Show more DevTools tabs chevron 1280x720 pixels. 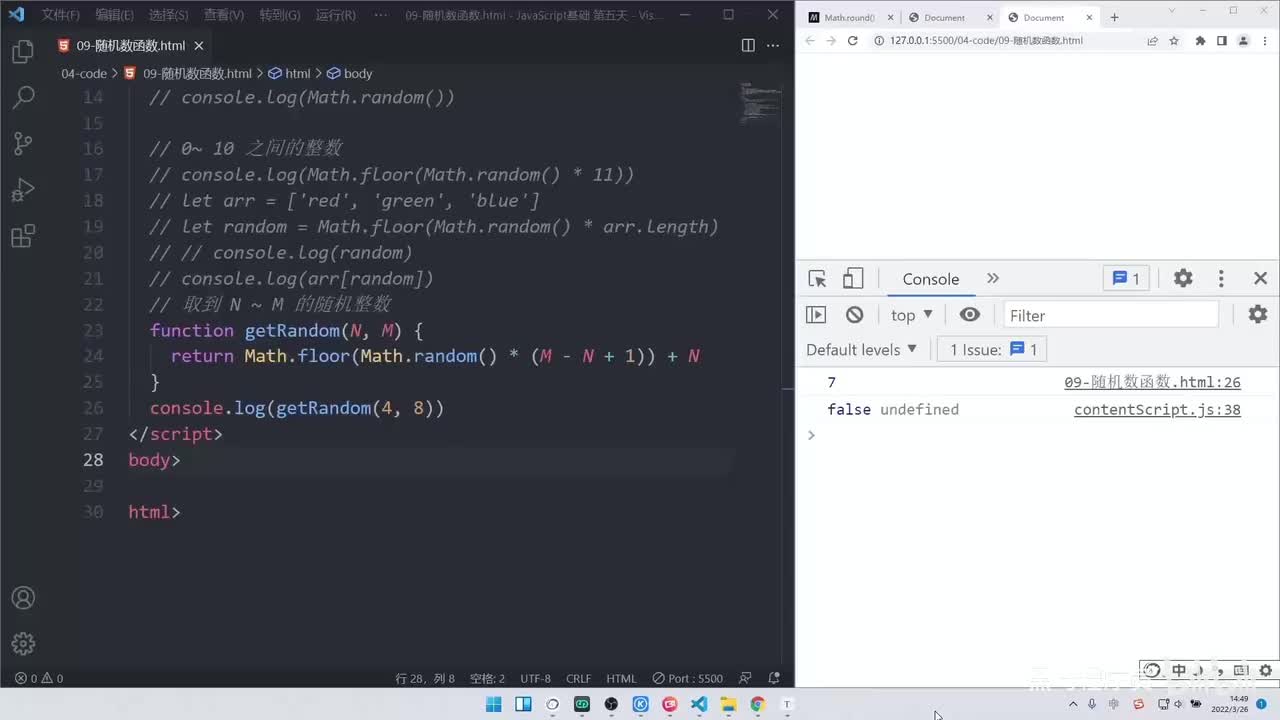993,279
